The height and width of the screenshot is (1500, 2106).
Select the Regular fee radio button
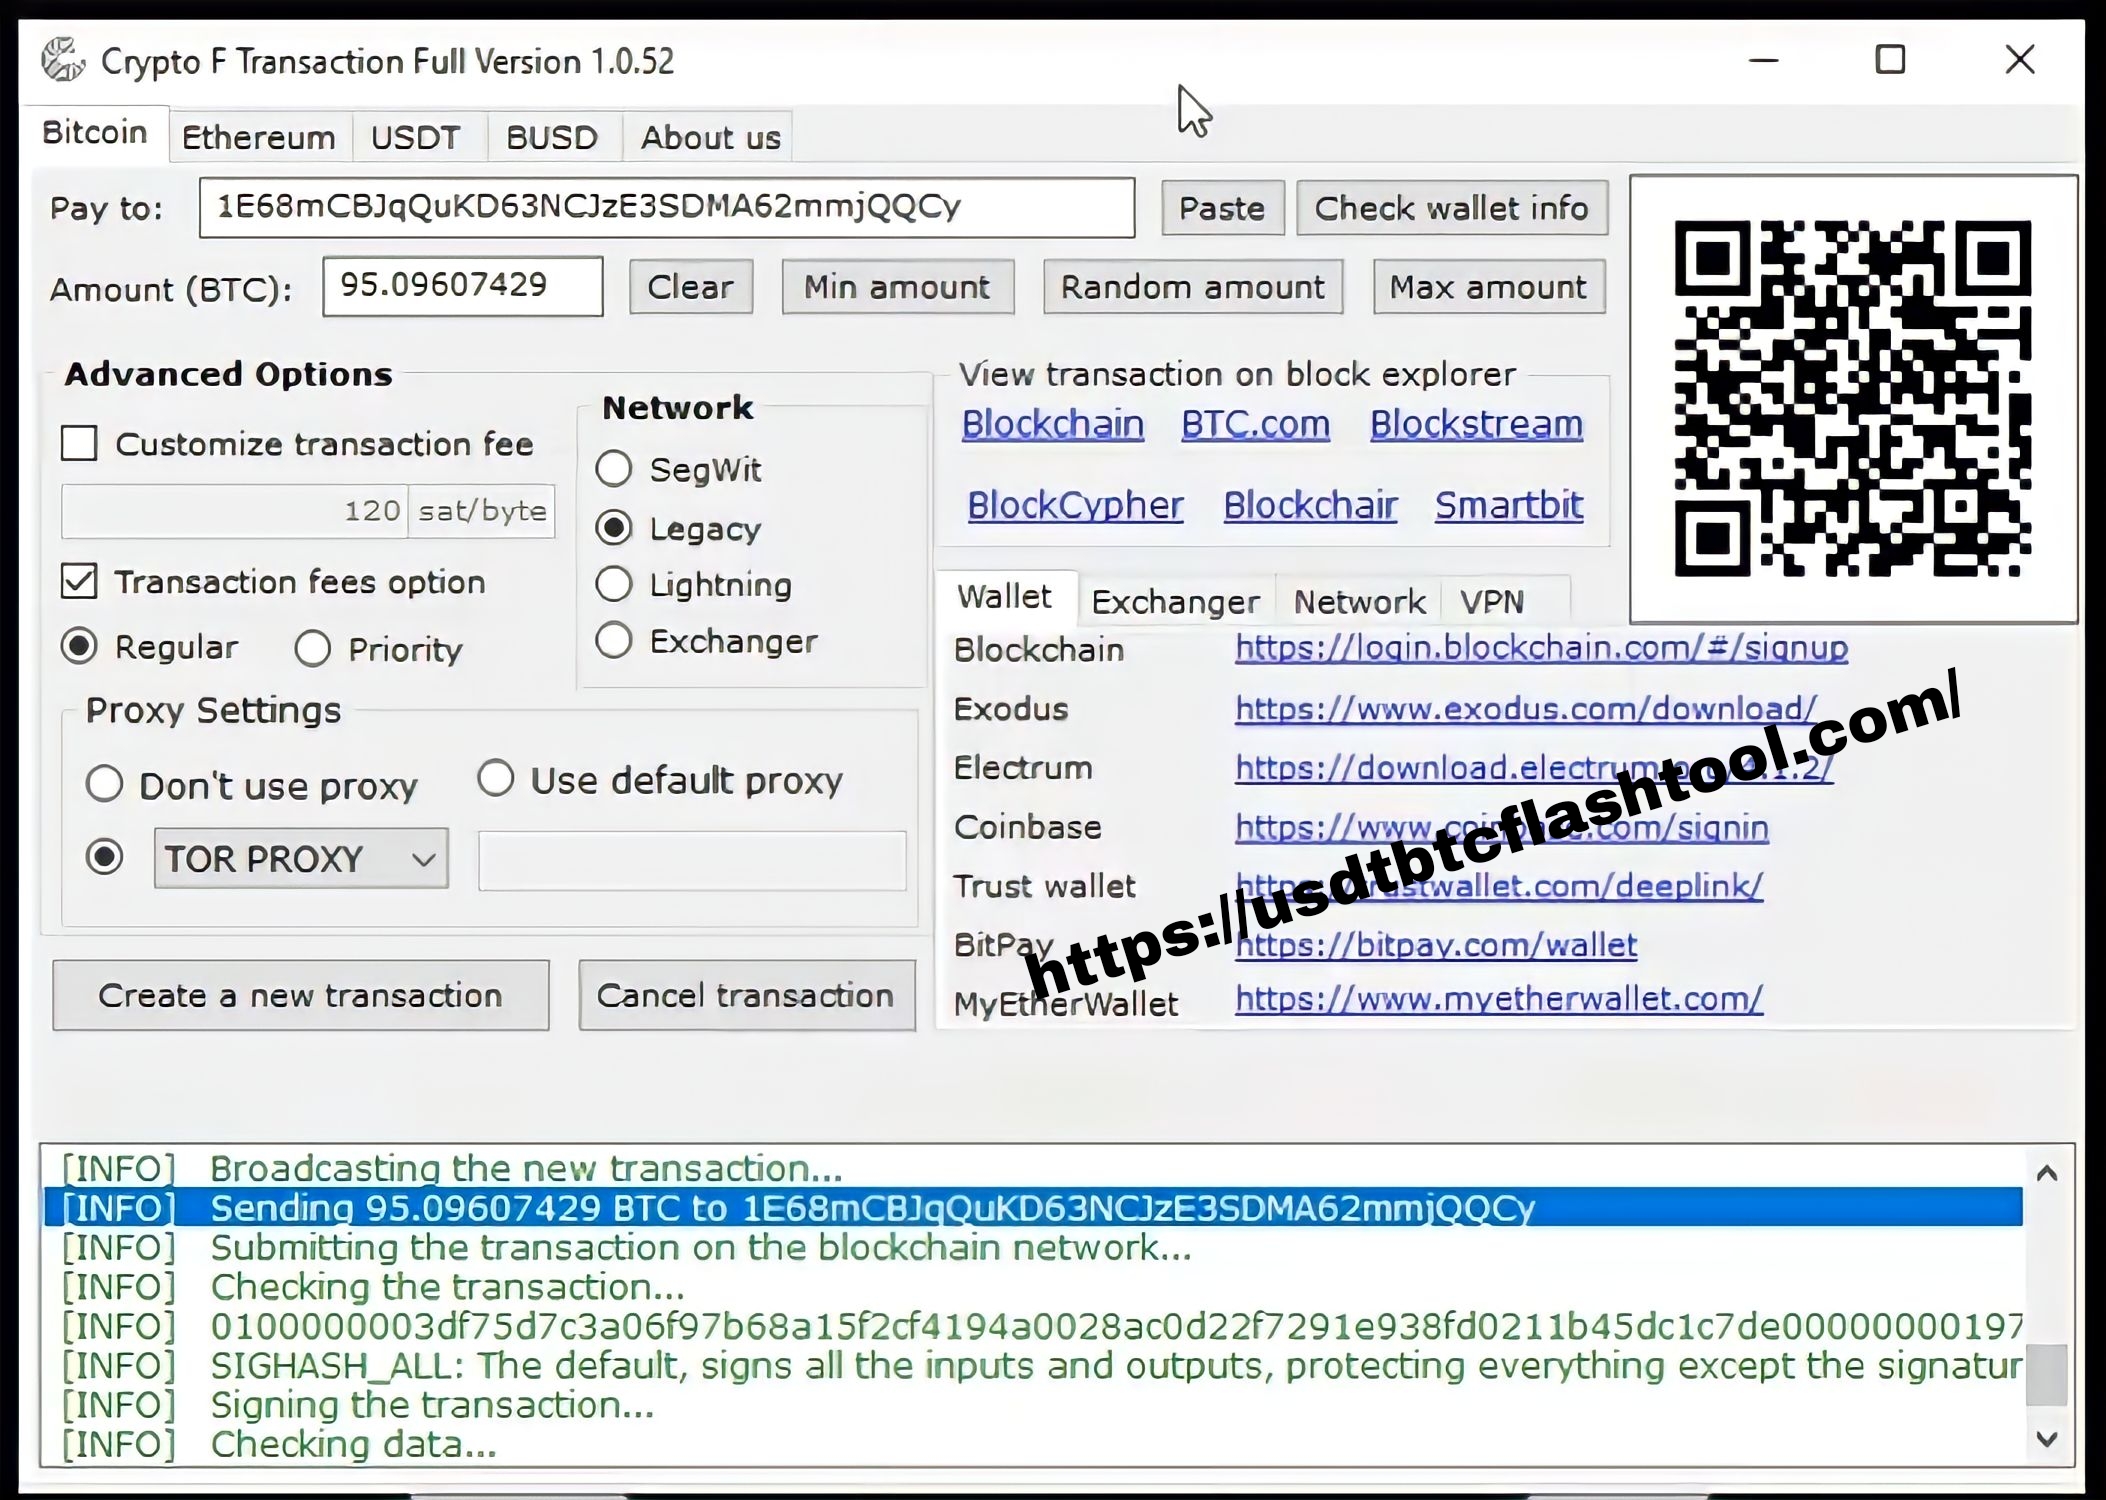coord(79,647)
